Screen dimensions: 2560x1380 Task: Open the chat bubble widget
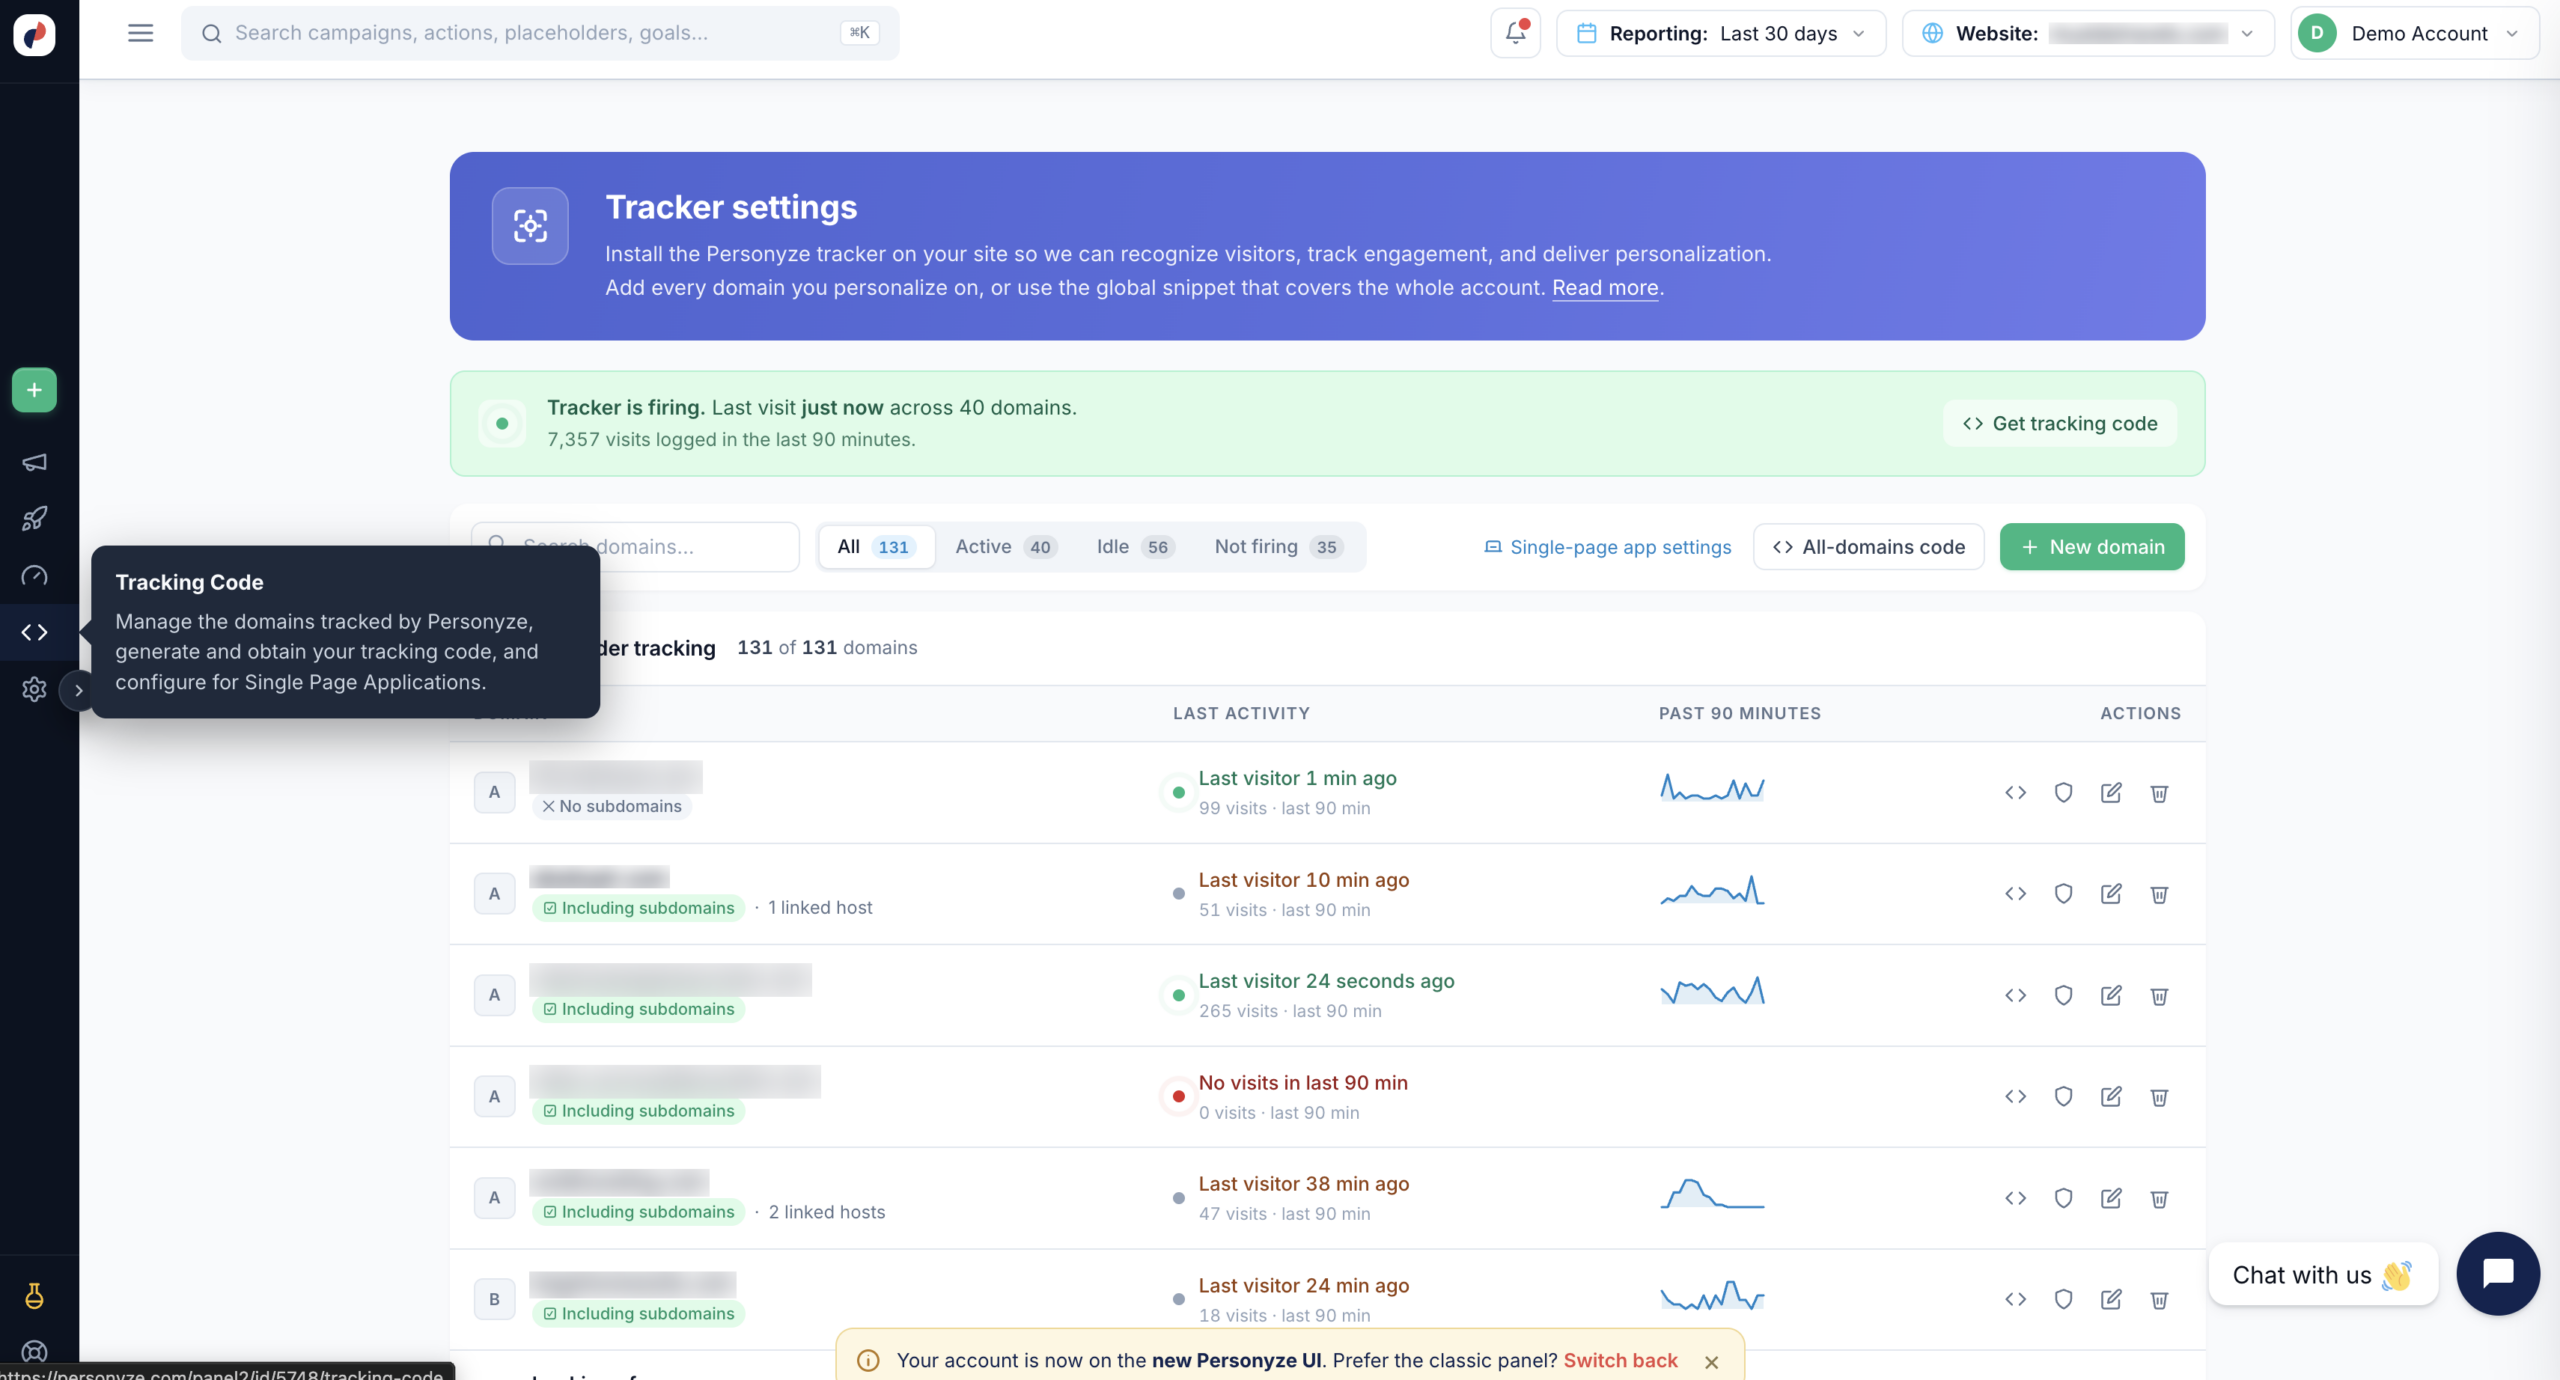[2498, 1273]
